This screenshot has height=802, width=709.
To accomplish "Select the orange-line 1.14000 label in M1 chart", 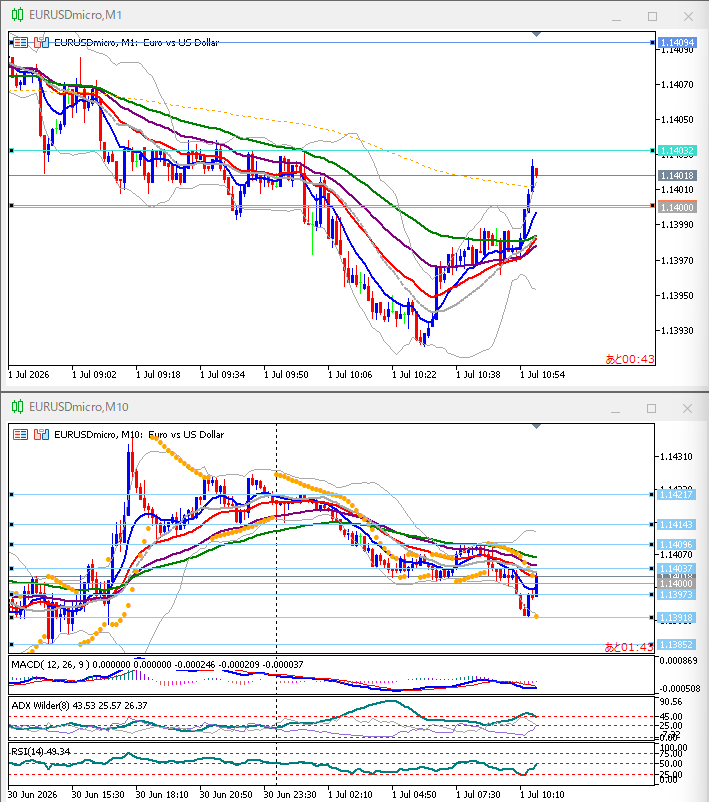I will 677,207.
